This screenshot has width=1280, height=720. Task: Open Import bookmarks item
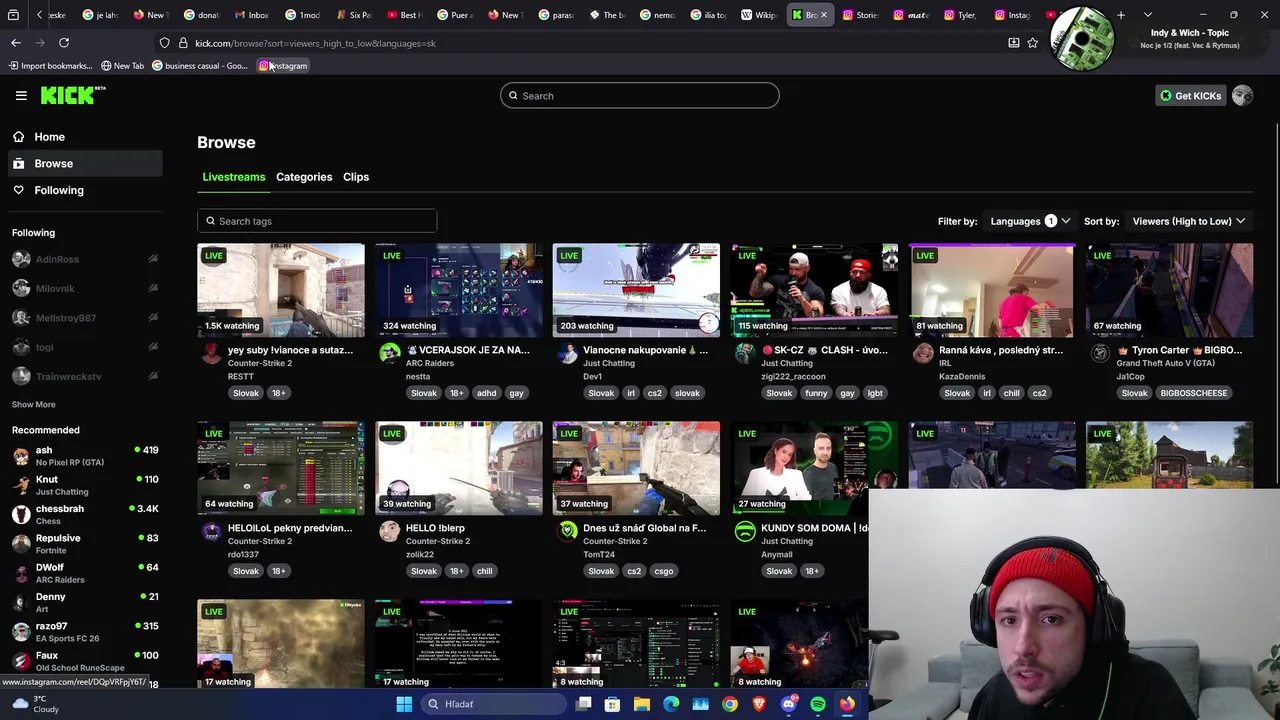[x=50, y=66]
